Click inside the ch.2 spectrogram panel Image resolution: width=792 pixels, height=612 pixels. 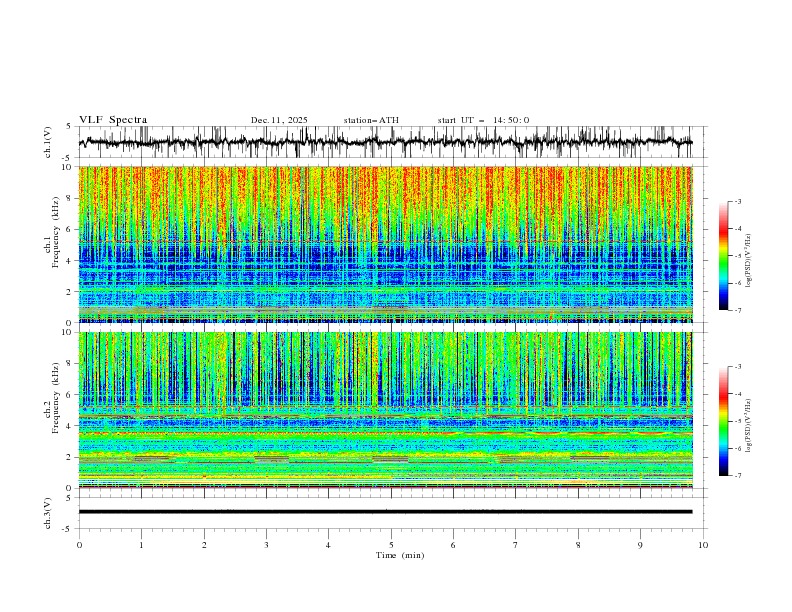point(385,410)
